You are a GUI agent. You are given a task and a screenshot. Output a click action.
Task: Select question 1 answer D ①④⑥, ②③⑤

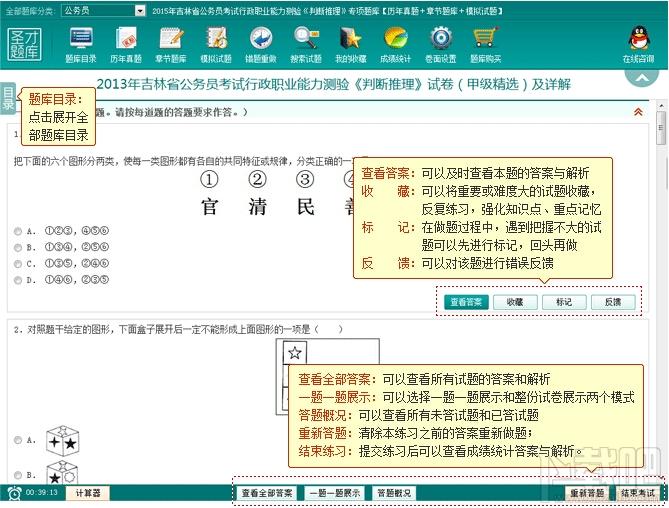coord(17,280)
